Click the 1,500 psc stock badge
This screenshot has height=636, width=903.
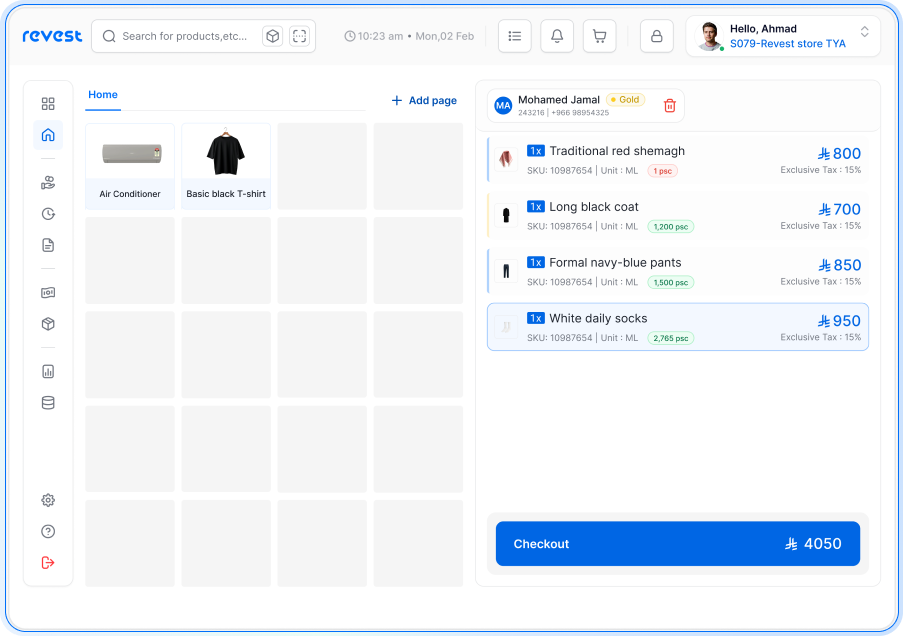point(670,282)
